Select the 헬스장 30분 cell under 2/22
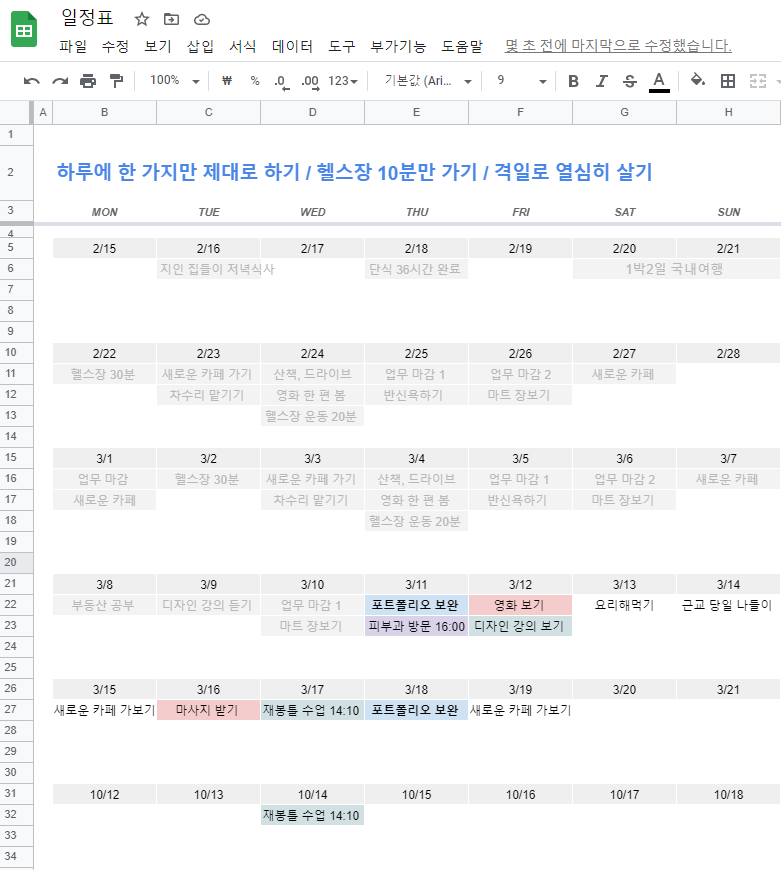The height and width of the screenshot is (870, 781). 104,375
